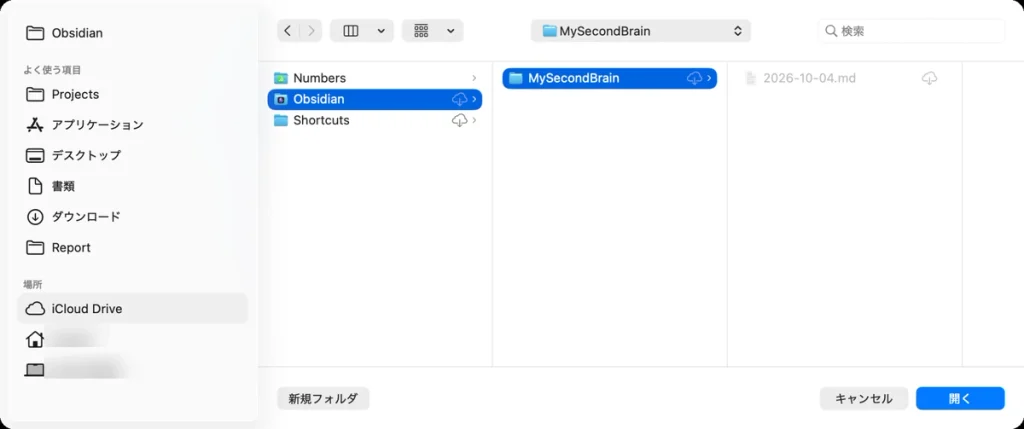Expand the Obsidian folder chevron
Viewport: 1024px width, 429px height.
[474, 99]
